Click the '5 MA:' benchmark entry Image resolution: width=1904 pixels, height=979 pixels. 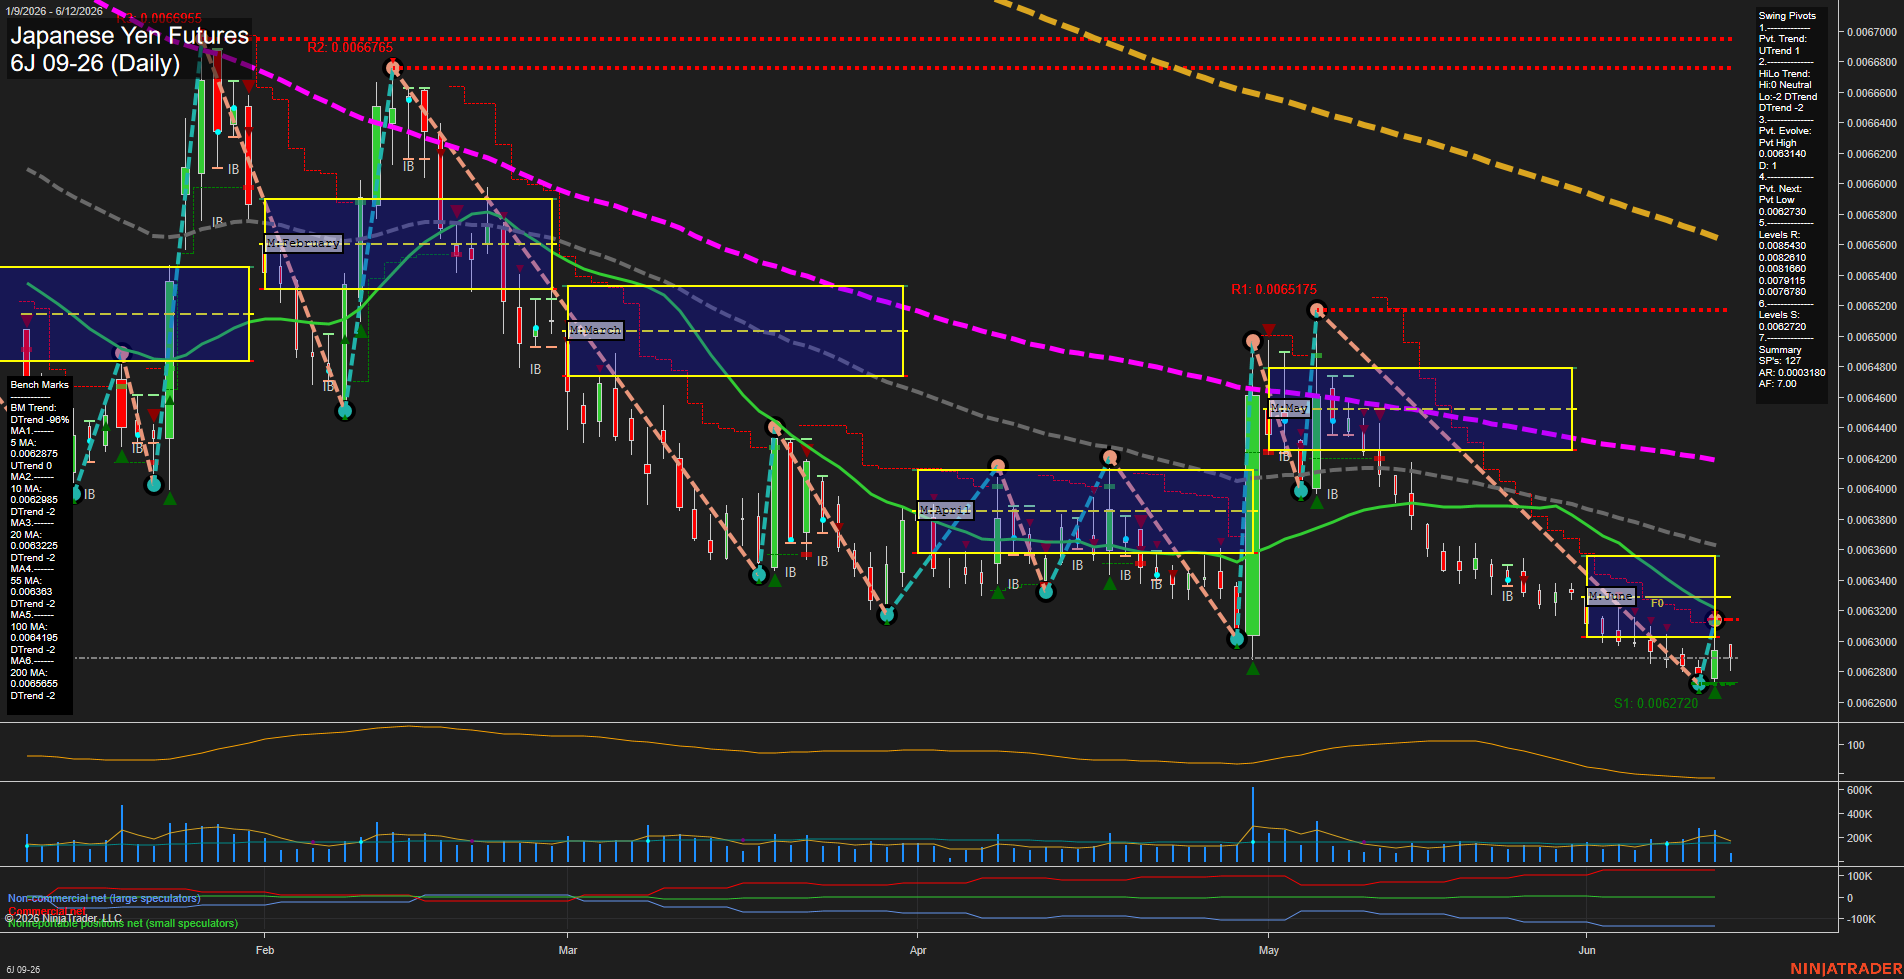(x=24, y=443)
